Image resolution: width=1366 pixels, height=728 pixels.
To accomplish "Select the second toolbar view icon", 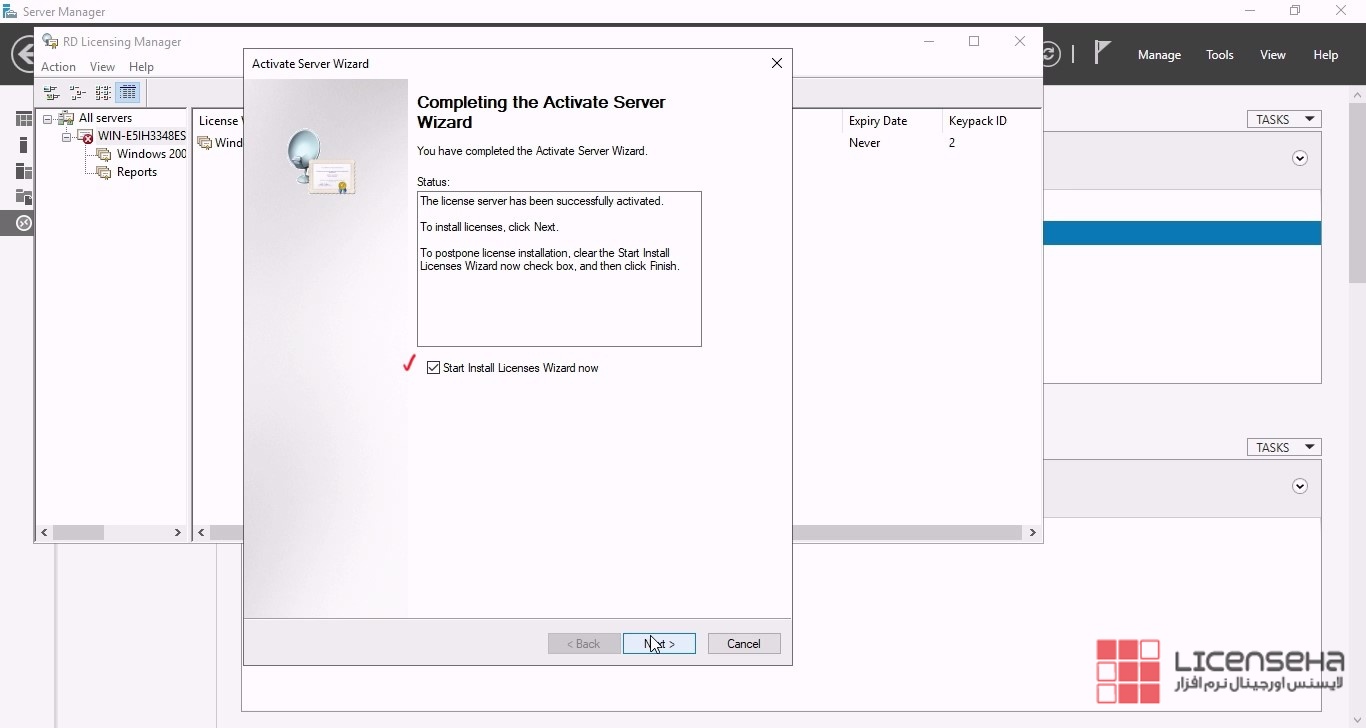I will click(x=77, y=93).
